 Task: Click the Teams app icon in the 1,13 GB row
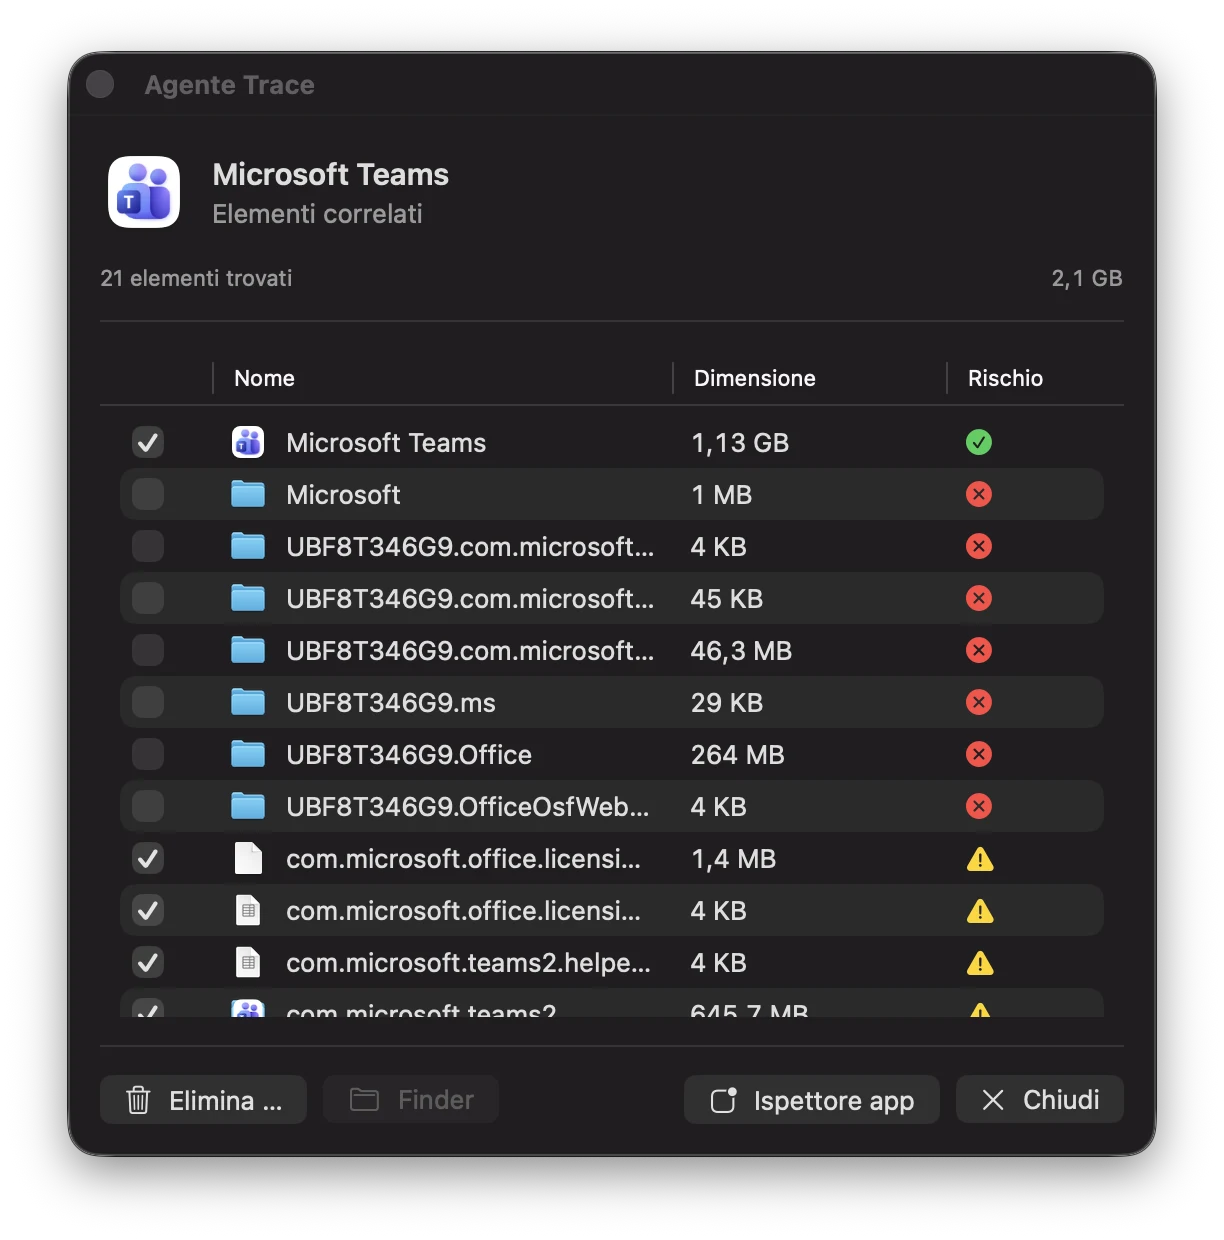pyautogui.click(x=248, y=442)
